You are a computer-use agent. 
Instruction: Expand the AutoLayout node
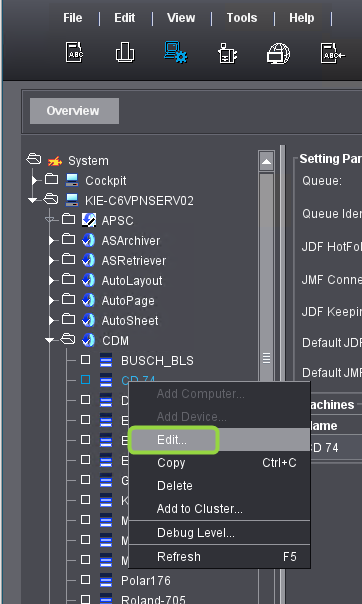[52, 280]
